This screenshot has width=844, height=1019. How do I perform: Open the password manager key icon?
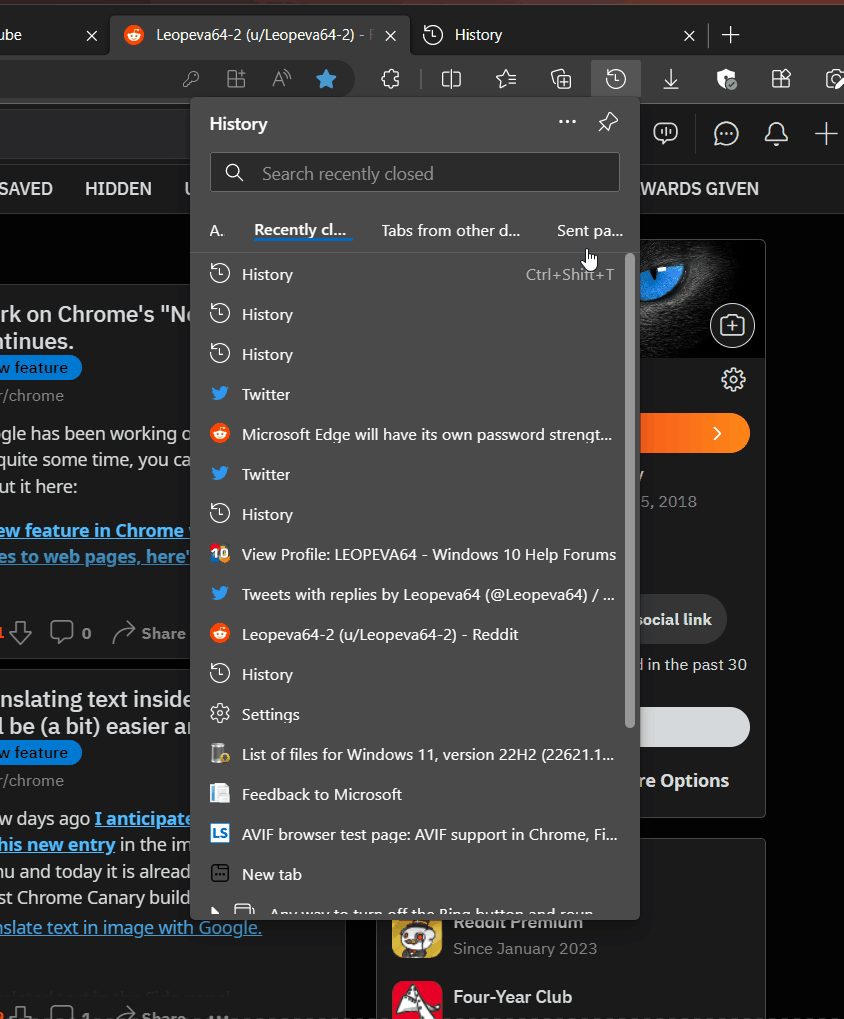coord(190,79)
